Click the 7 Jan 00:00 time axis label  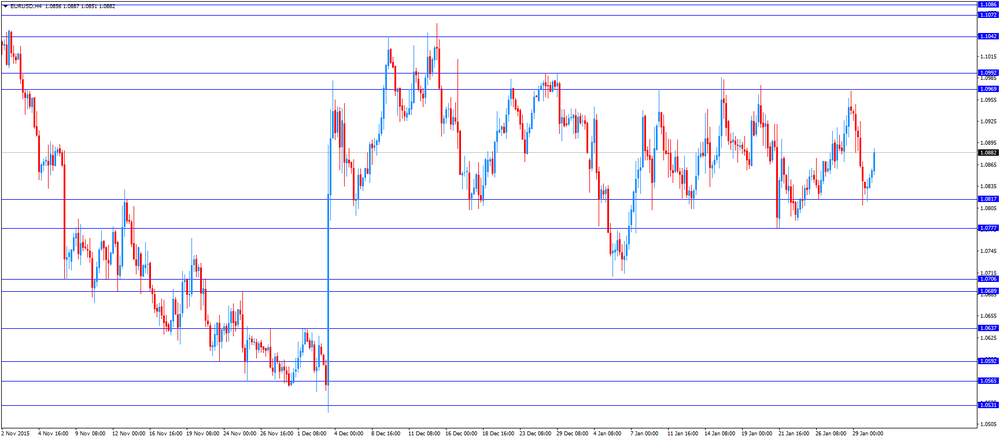coord(643,432)
